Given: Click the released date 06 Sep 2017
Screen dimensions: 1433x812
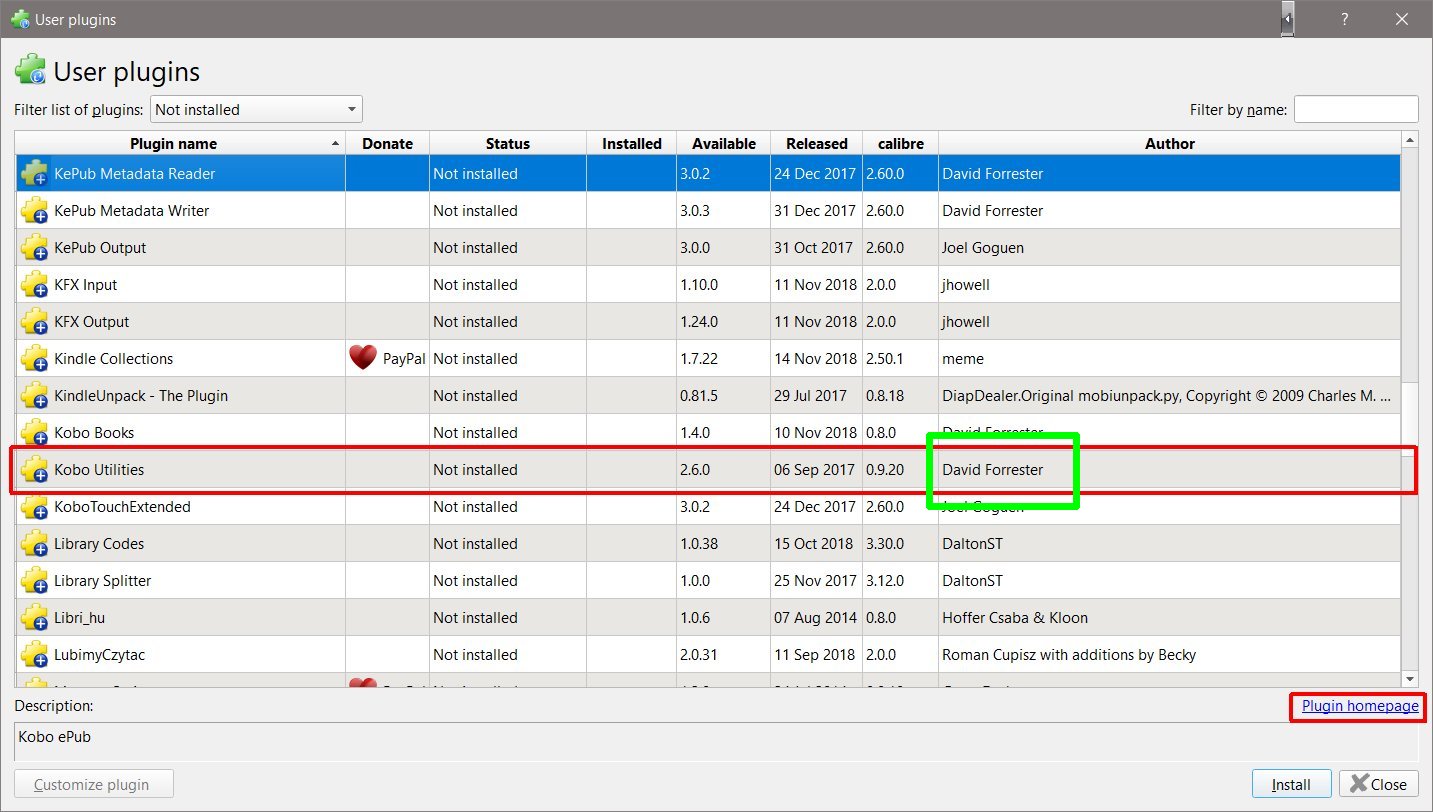Looking at the screenshot, I should pyautogui.click(x=815, y=469).
